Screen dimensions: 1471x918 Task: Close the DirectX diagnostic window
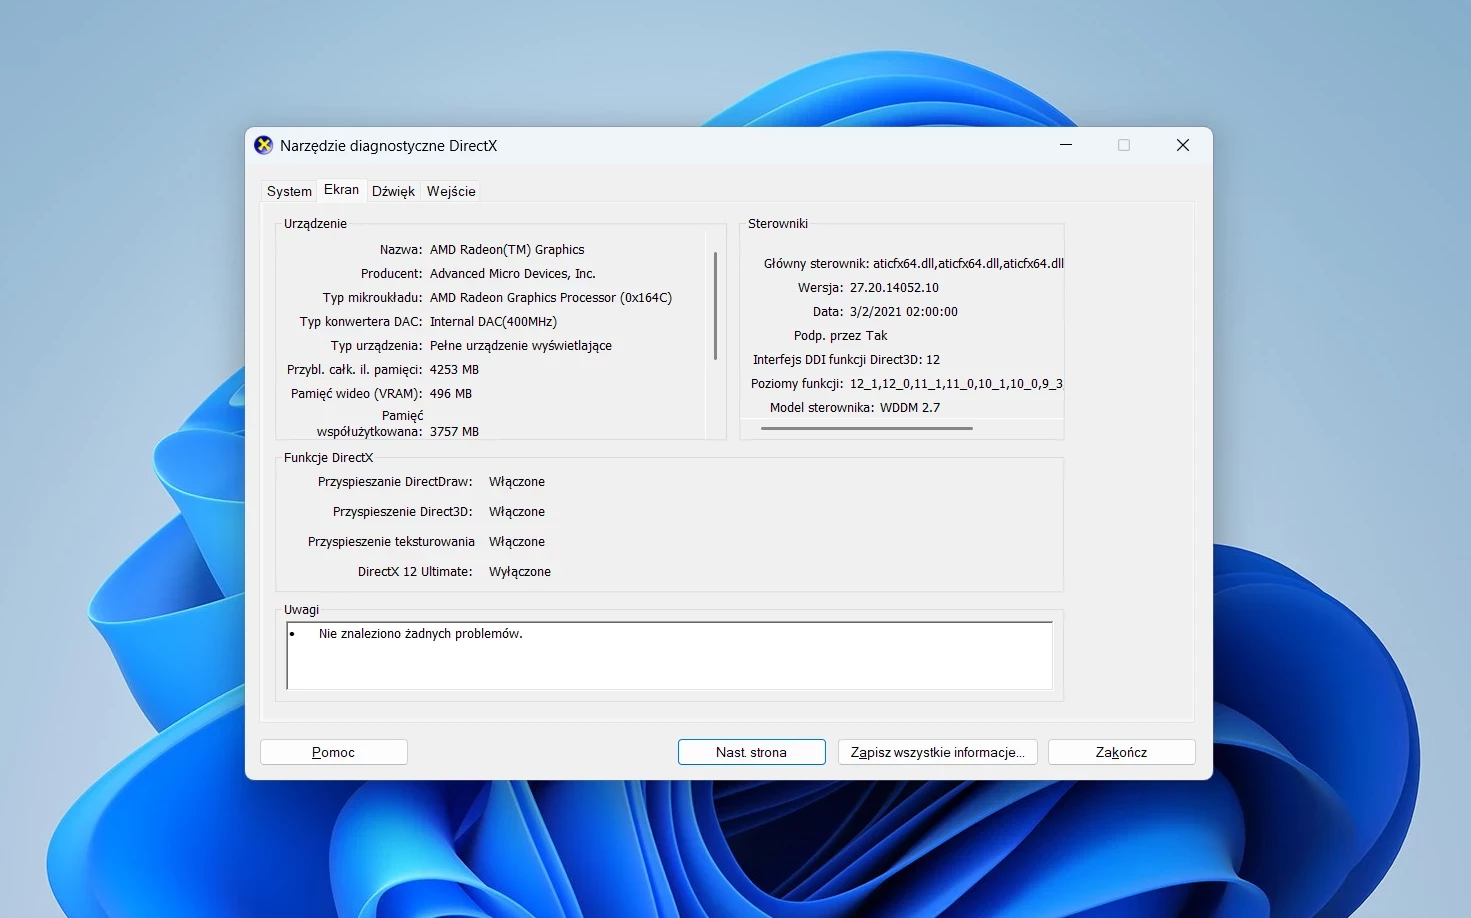[x=1183, y=146]
